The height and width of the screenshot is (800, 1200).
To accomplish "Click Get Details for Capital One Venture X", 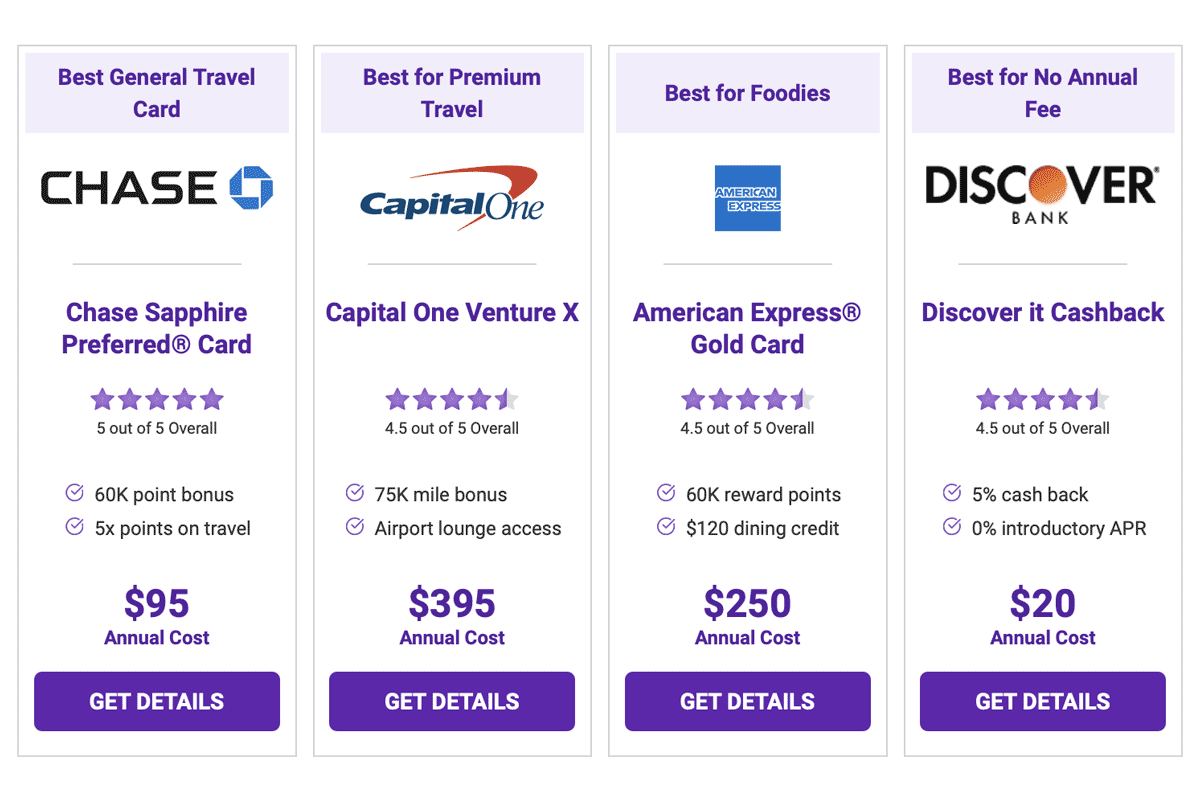I will coord(452,701).
